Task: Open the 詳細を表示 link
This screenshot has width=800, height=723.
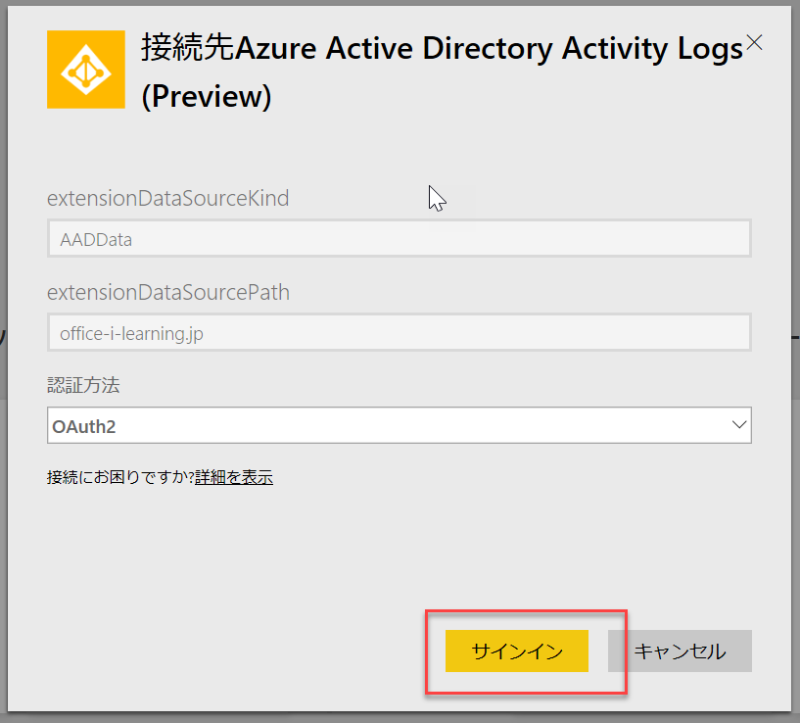Action: (x=234, y=478)
